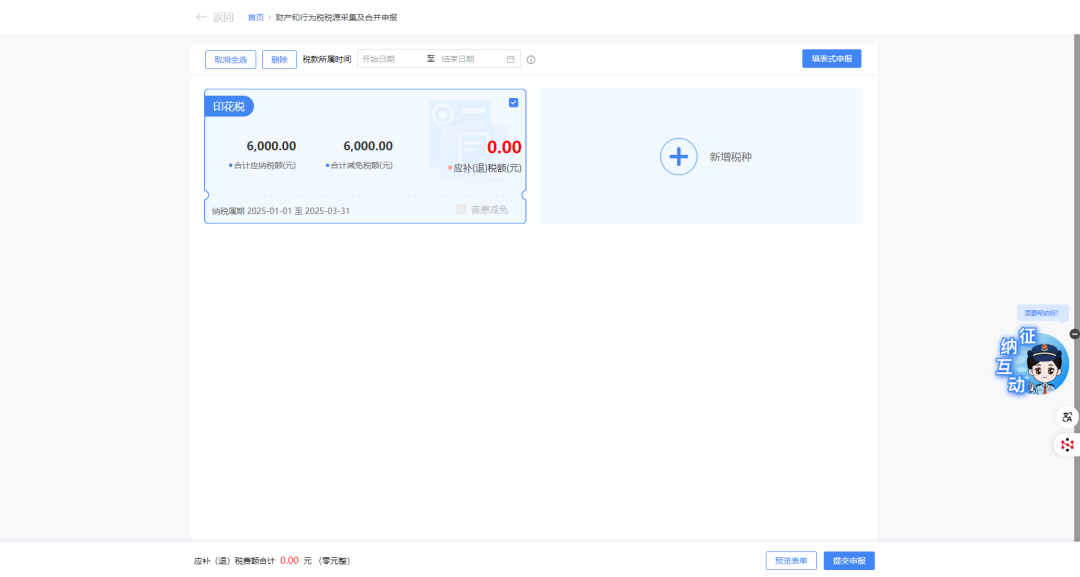Open the 印花税 tax card title
The height and width of the screenshot is (577, 1080).
pos(228,106)
